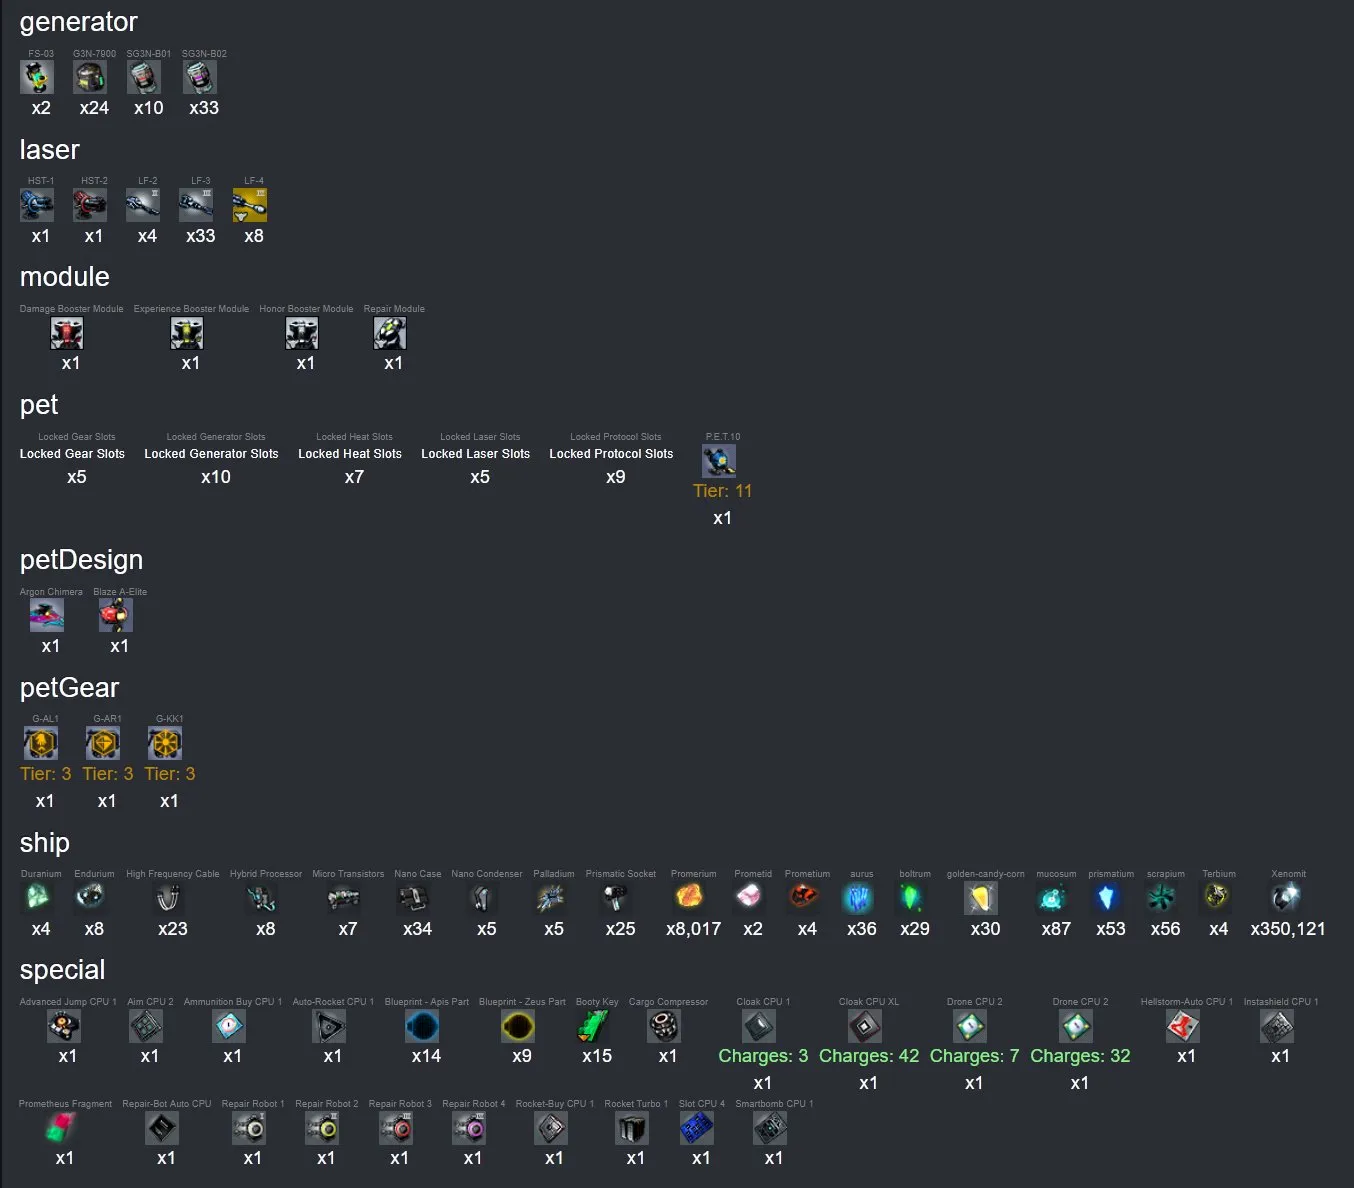Select the G3N-7900 generator icon
1354x1188 pixels.
[x=90, y=77]
